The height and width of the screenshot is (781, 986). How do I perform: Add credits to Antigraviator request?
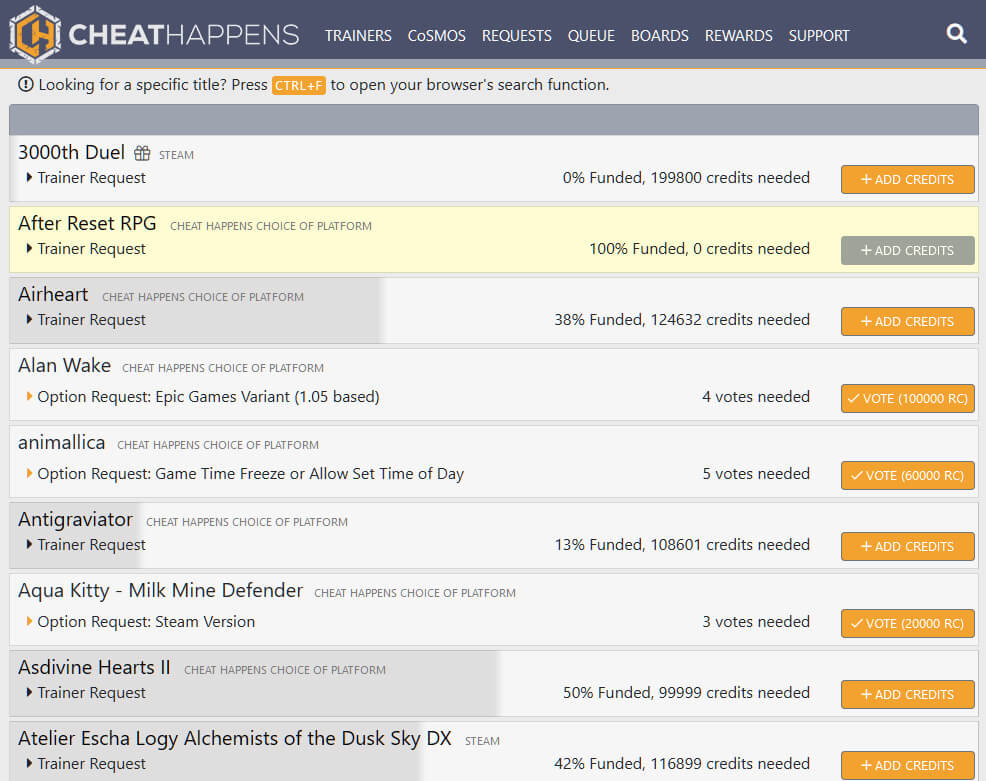[x=907, y=546]
